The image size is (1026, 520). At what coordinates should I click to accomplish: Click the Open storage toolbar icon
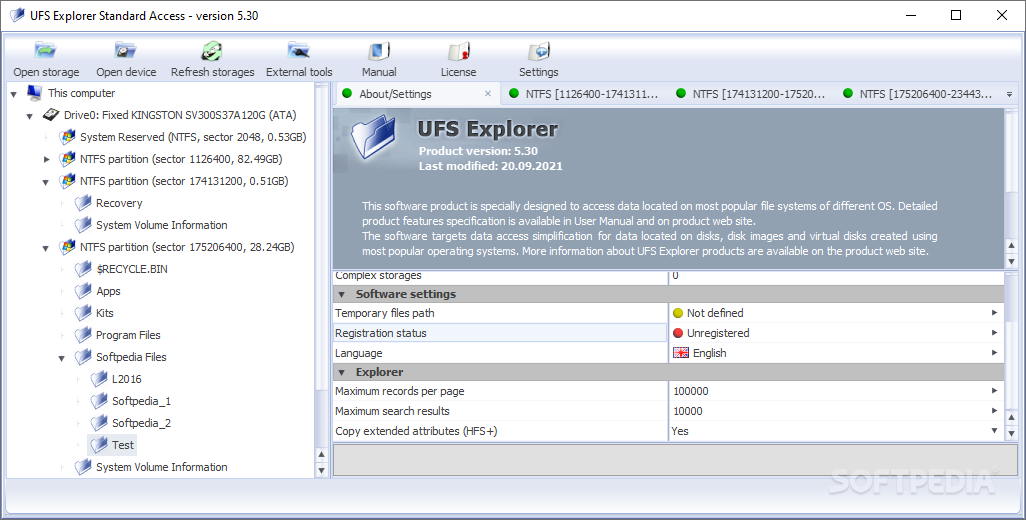[x=46, y=51]
